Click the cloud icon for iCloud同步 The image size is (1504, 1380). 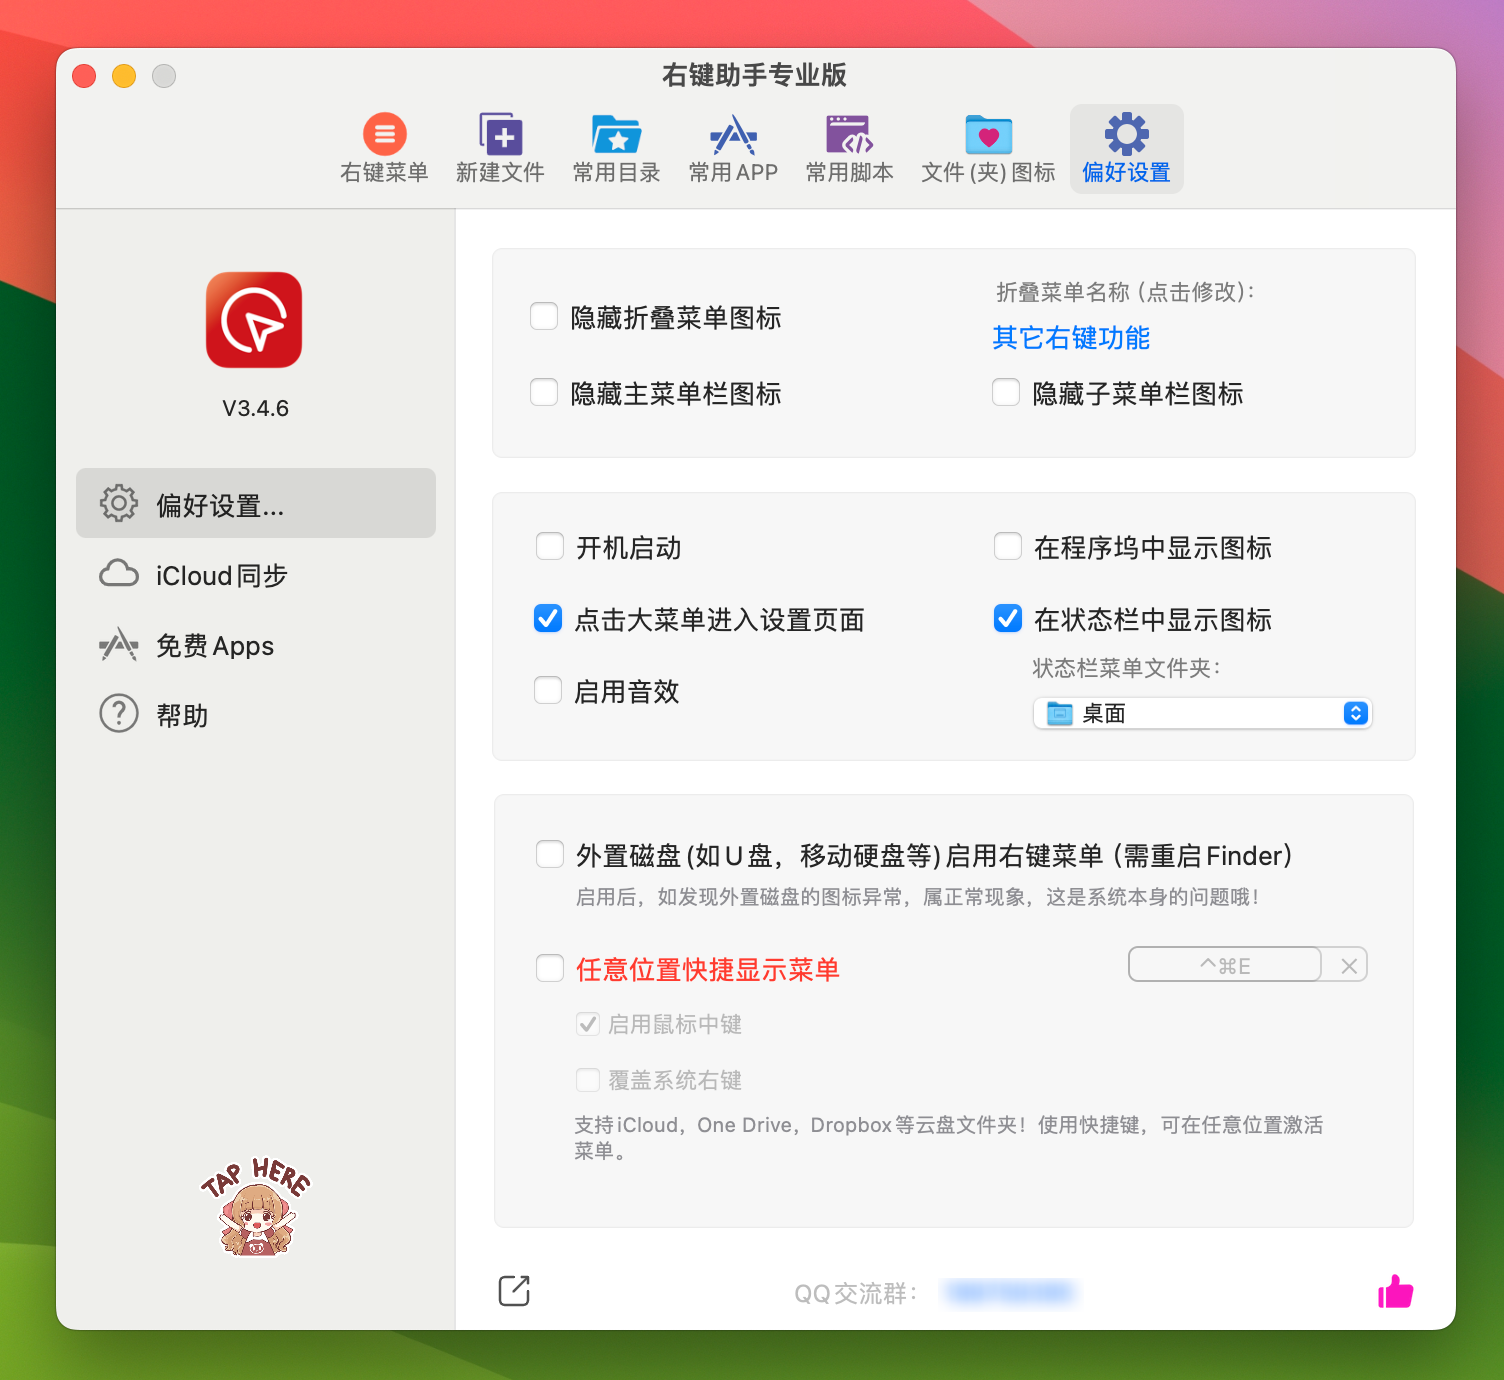(119, 574)
